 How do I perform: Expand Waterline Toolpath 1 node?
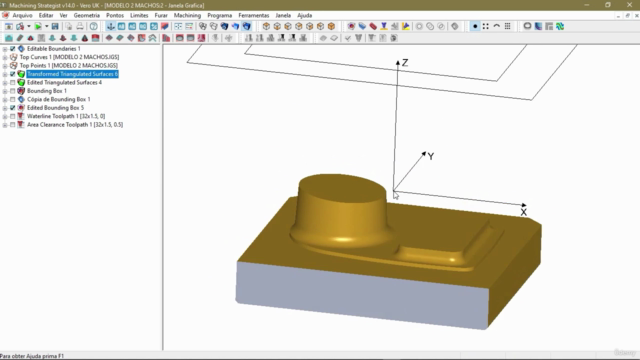tap(5, 116)
